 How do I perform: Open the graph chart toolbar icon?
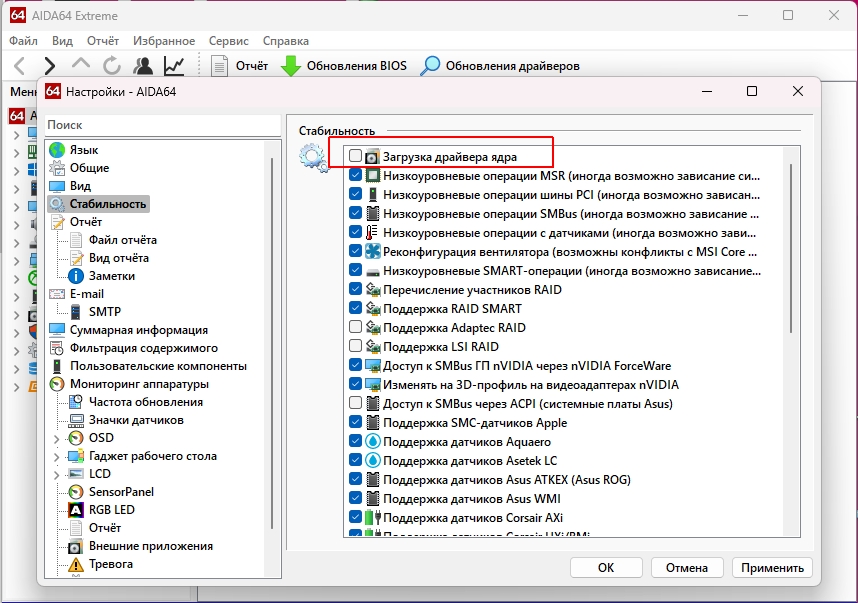(174, 66)
